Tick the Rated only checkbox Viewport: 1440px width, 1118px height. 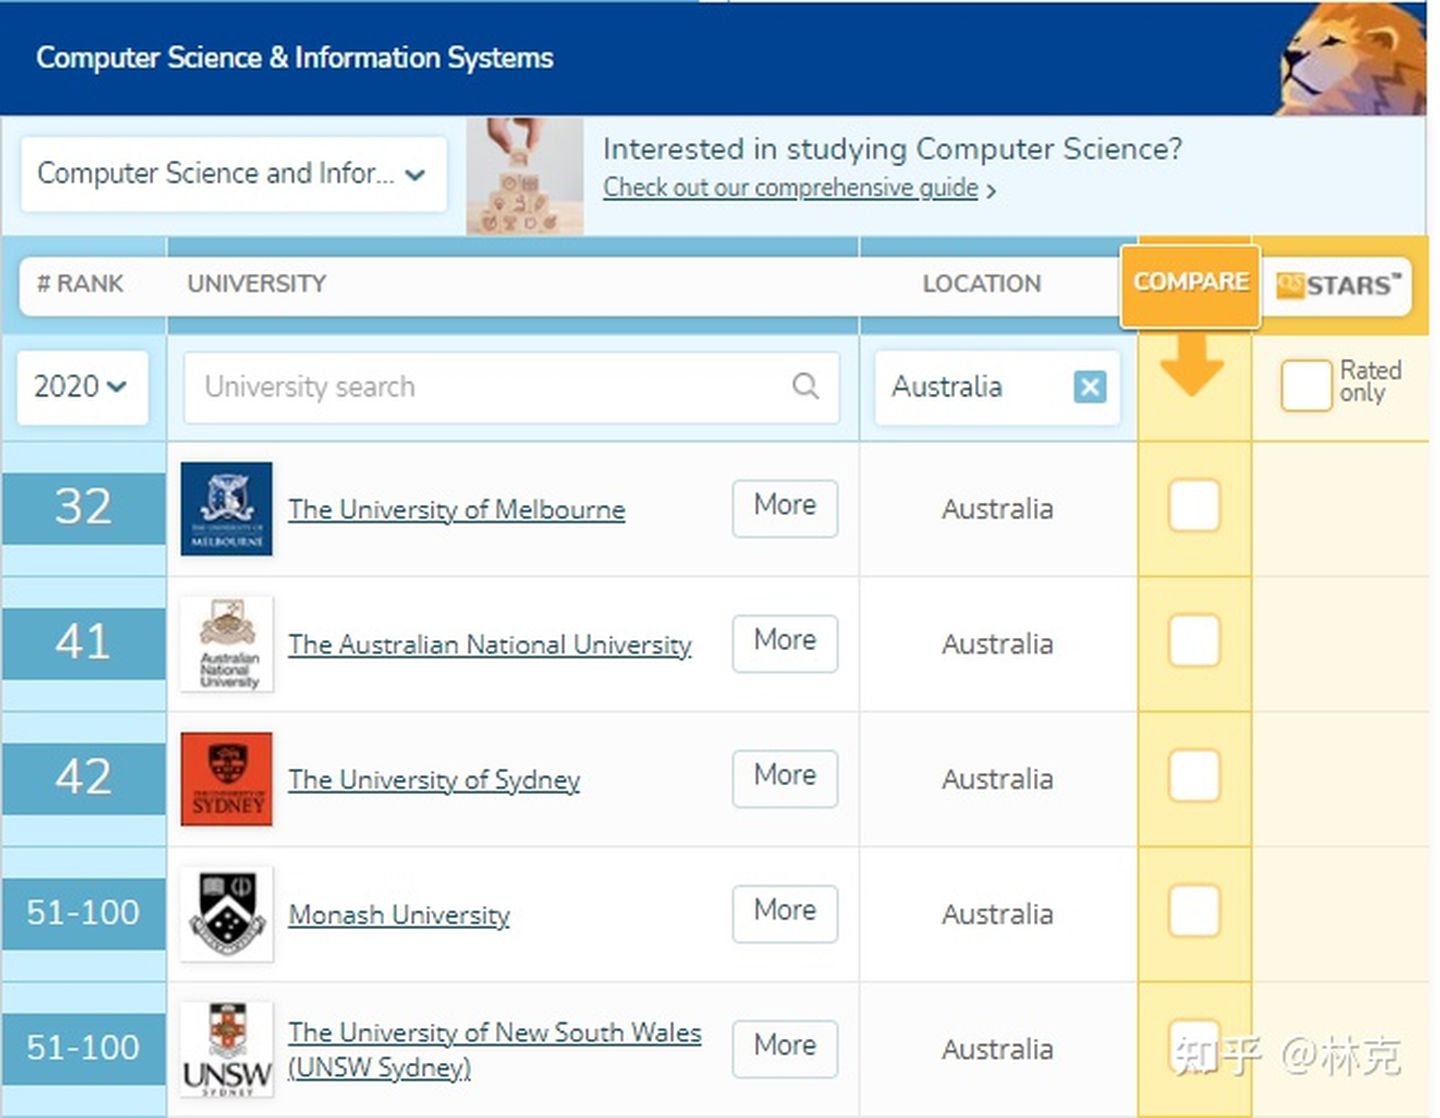pos(1306,385)
